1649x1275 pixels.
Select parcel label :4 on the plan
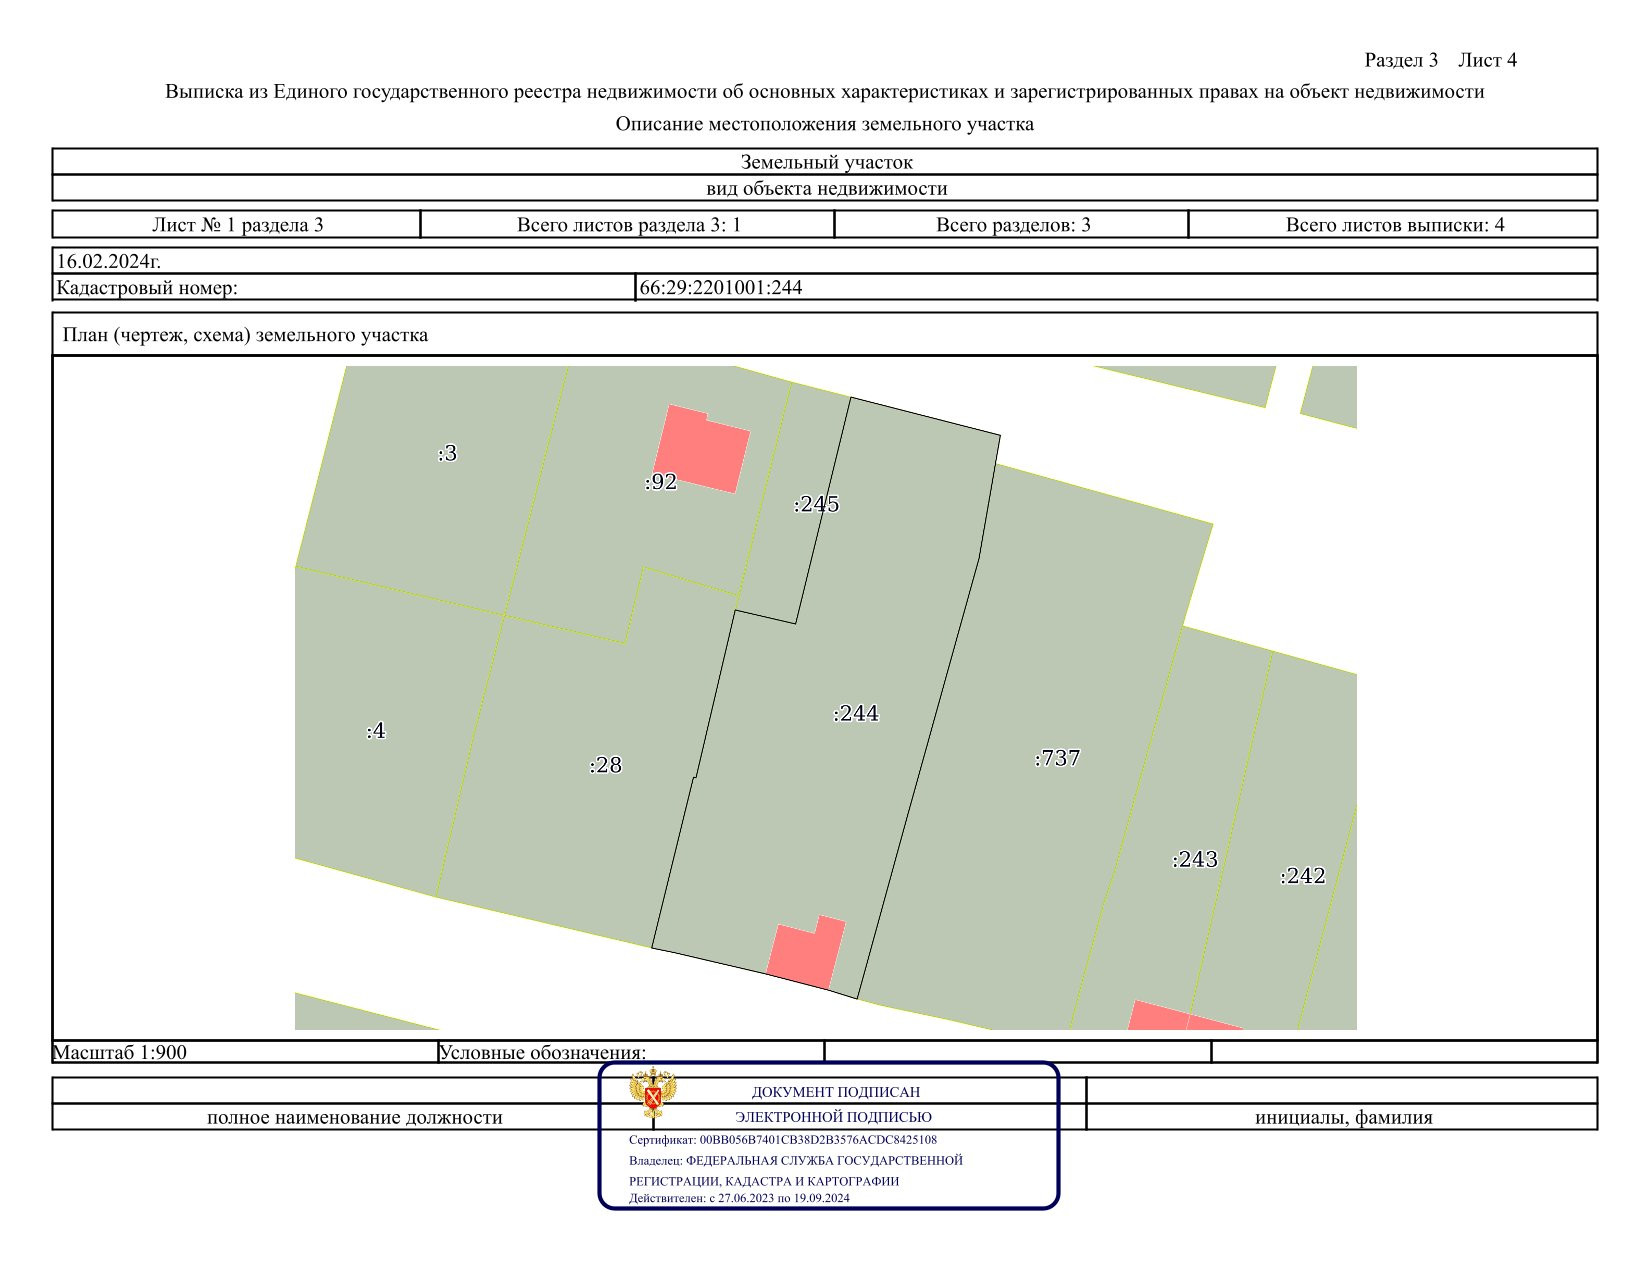[x=376, y=731]
